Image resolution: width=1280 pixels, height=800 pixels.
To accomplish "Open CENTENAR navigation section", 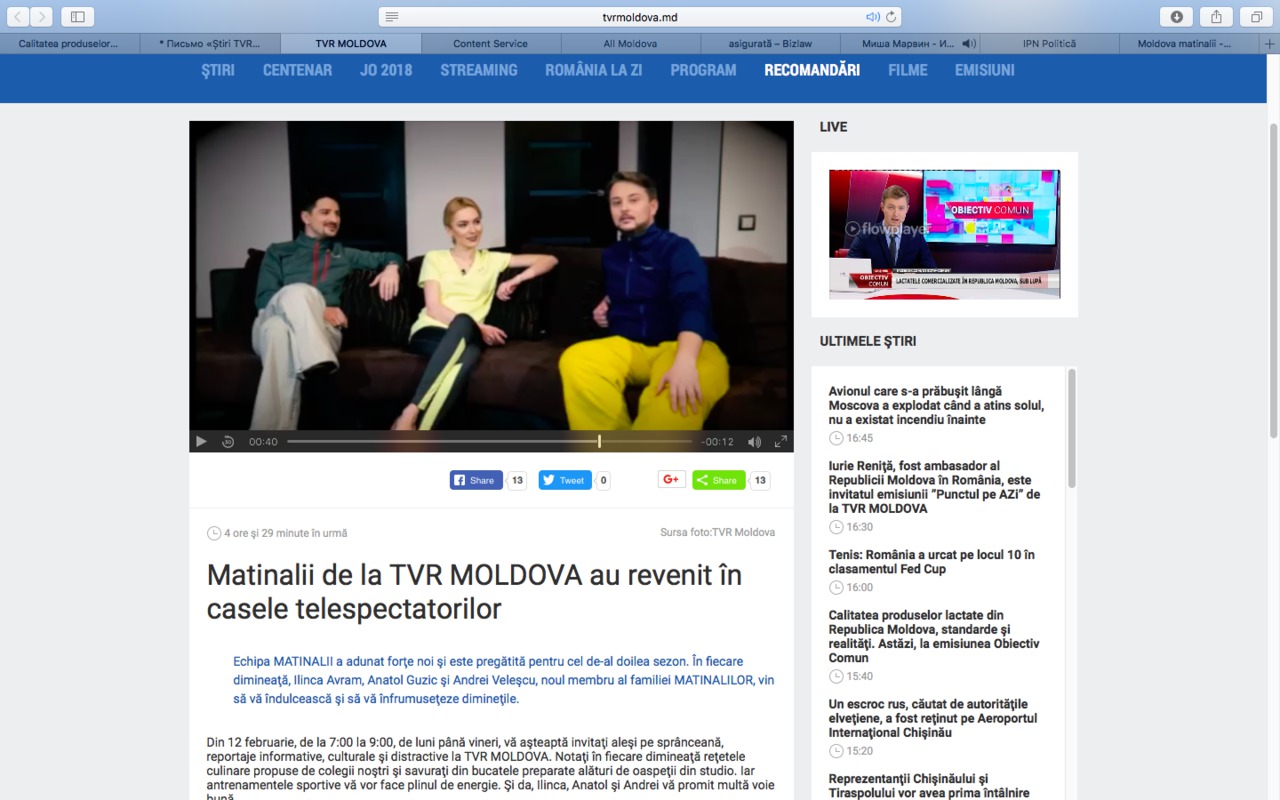I will [297, 70].
